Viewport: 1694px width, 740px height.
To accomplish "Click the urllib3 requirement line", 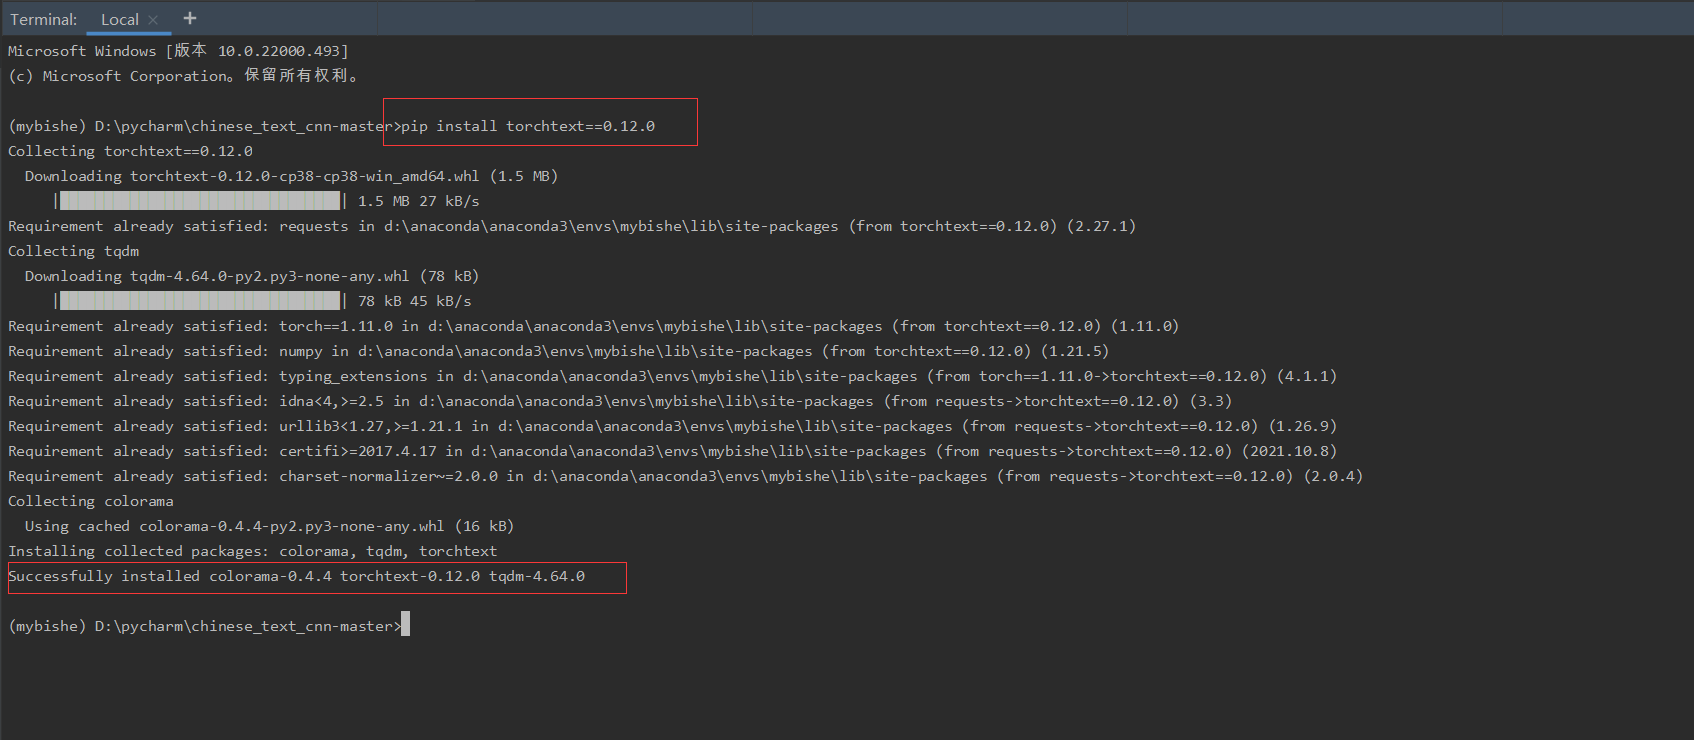I will (x=673, y=426).
